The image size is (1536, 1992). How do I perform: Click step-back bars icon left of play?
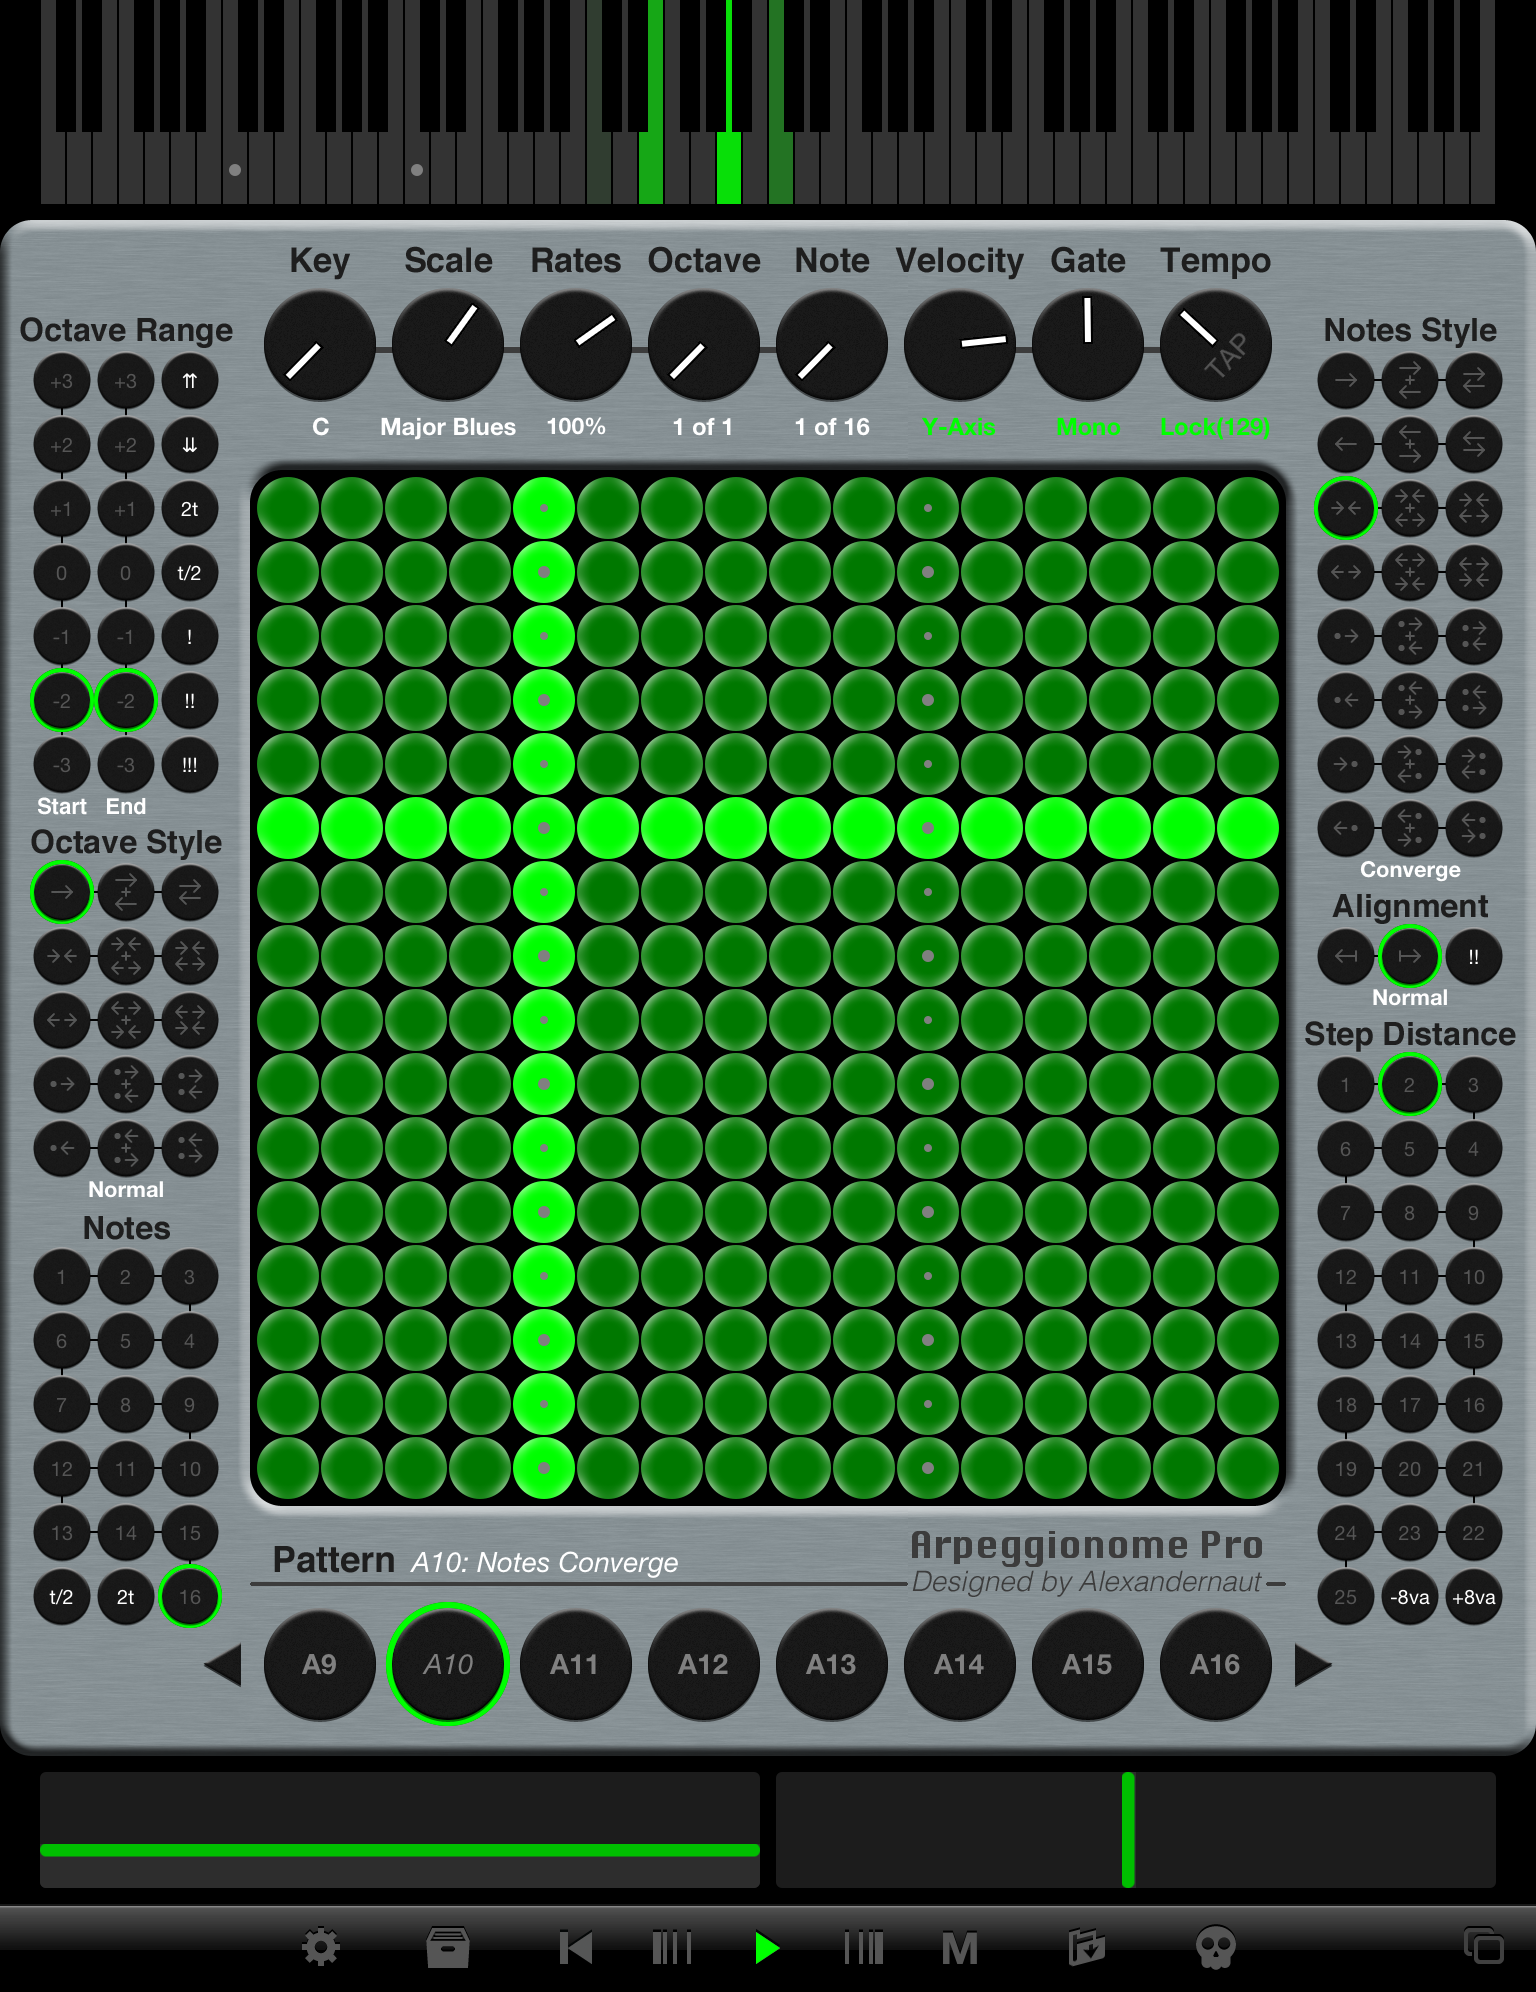coord(672,1947)
